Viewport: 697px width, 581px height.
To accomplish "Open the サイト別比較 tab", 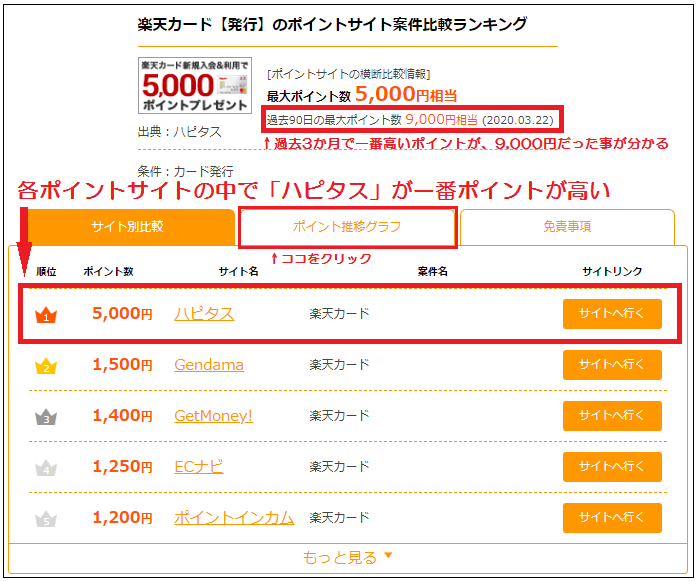I will click(x=128, y=227).
